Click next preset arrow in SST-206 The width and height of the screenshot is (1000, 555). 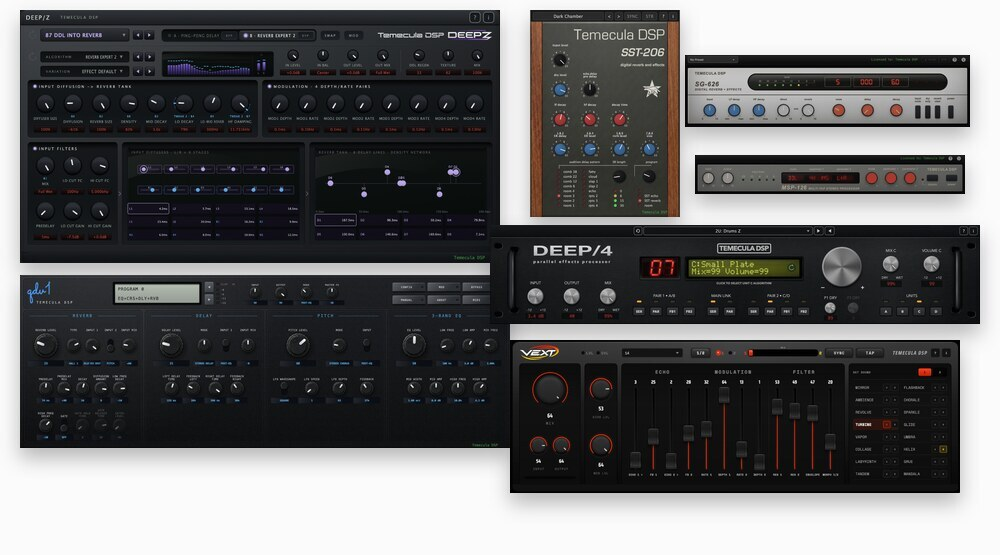[618, 17]
